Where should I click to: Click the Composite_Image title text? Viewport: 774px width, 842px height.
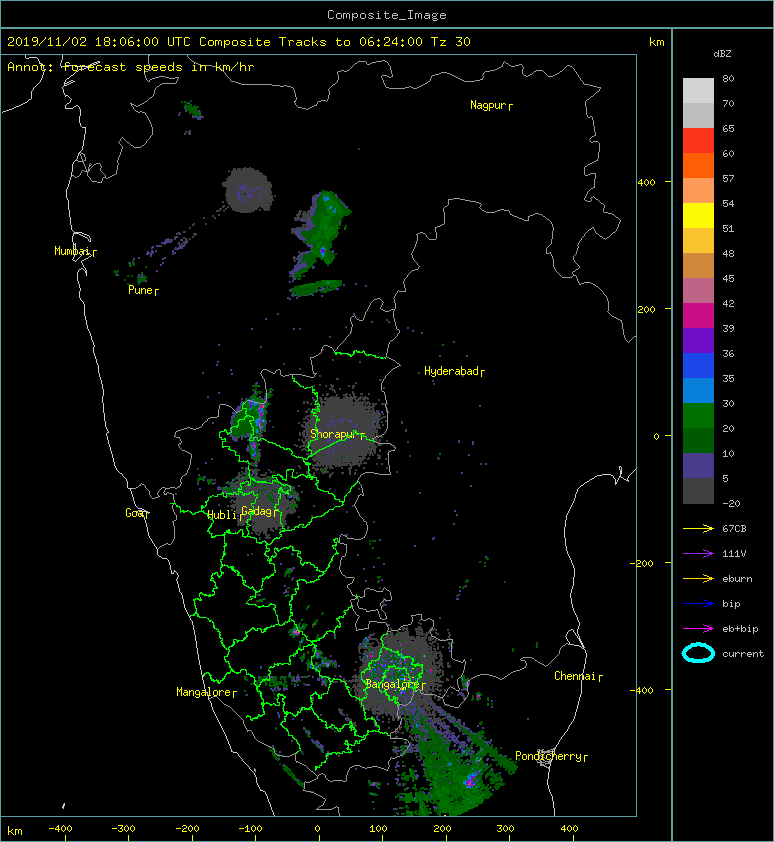387,15
